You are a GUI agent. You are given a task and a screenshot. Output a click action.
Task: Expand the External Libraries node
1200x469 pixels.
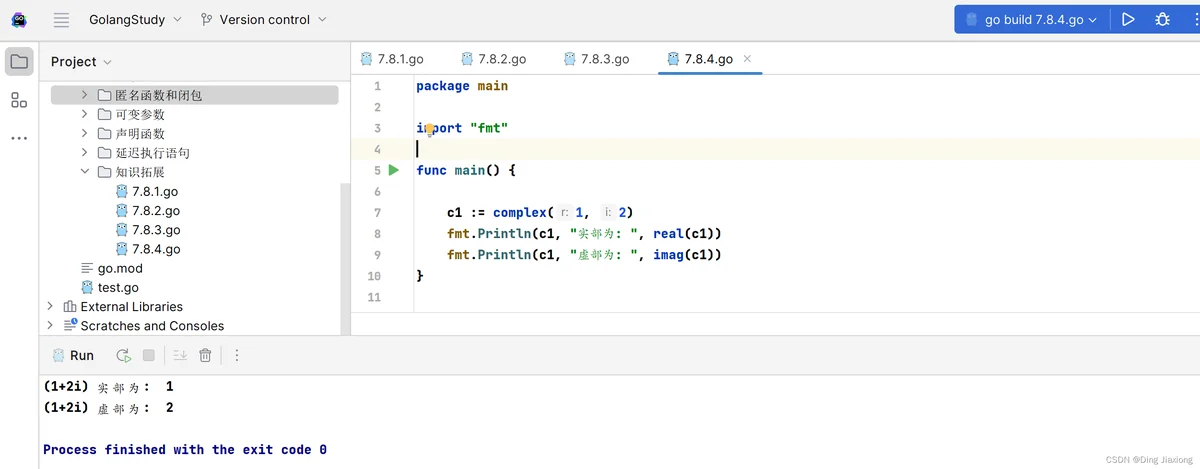pos(50,306)
